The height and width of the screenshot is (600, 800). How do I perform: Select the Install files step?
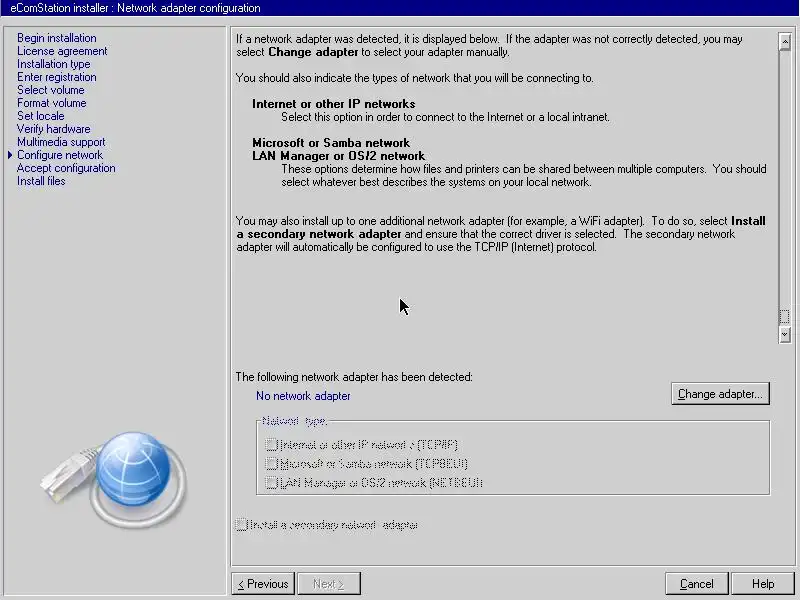pyautogui.click(x=41, y=181)
